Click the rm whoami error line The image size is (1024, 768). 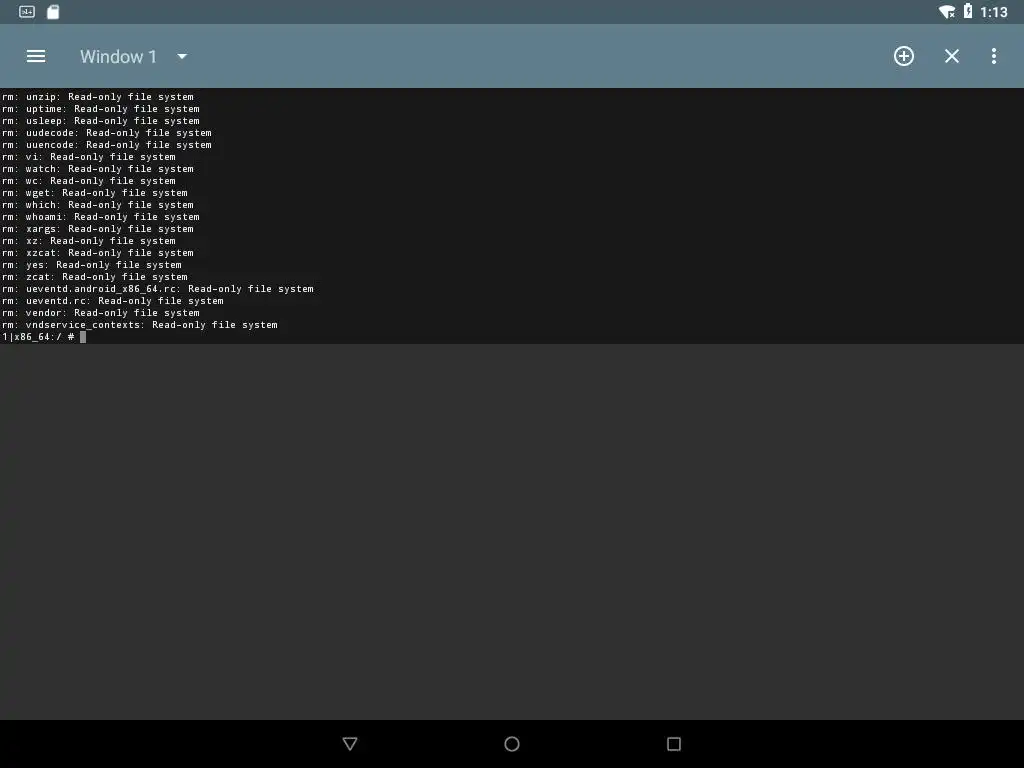[x=101, y=217]
